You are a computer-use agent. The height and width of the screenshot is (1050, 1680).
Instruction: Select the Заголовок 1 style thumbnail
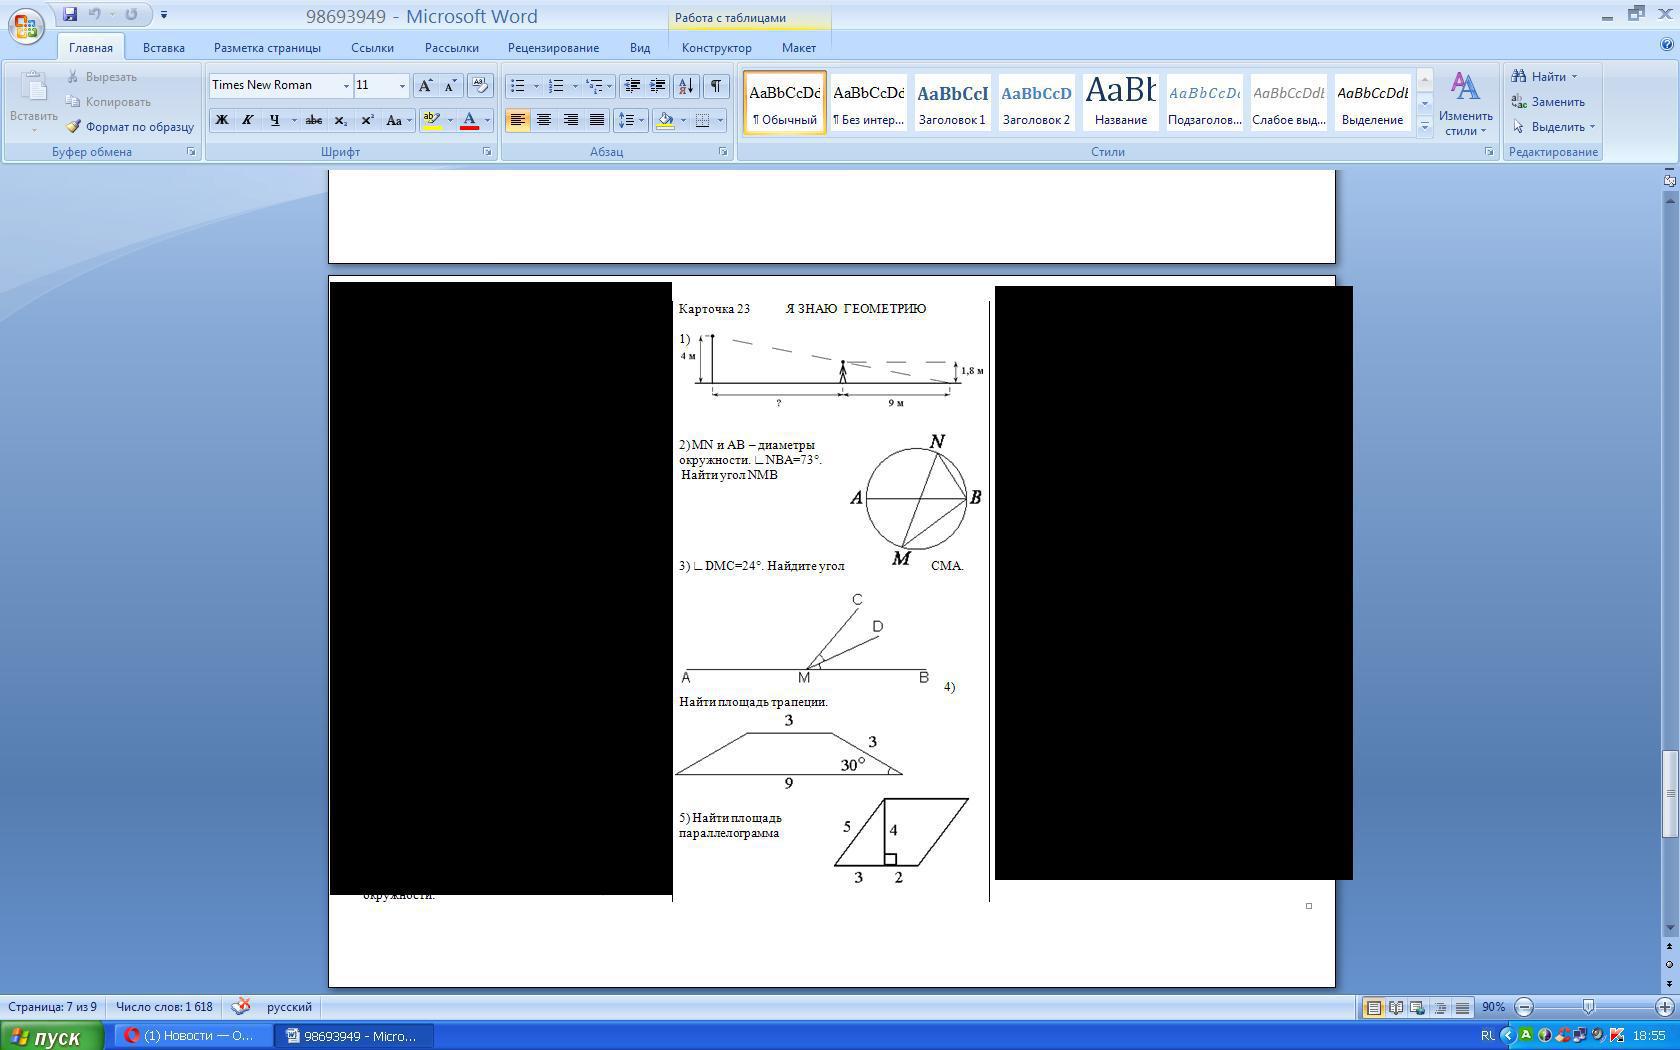pyautogui.click(x=952, y=101)
